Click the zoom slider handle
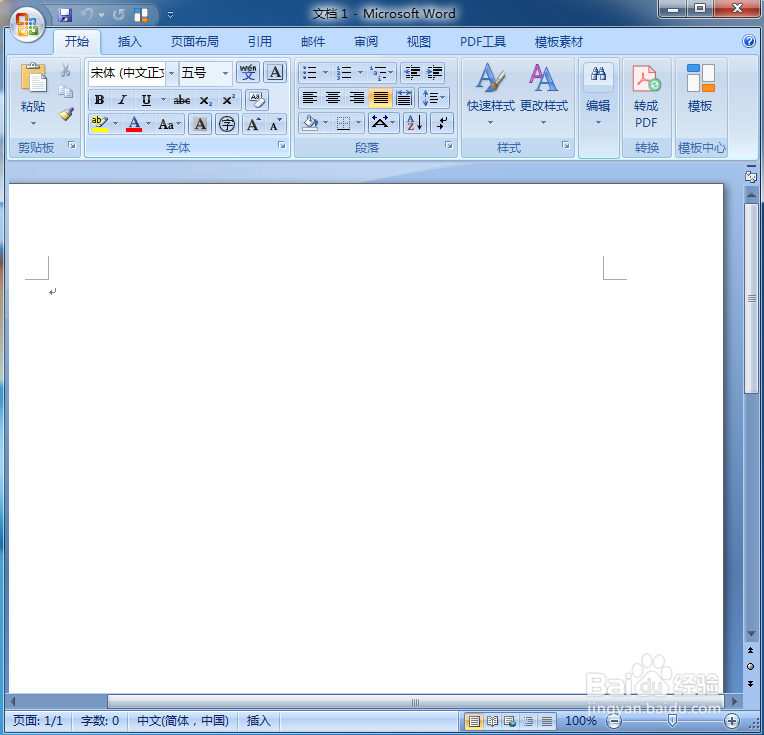This screenshot has width=764, height=735. click(x=673, y=720)
